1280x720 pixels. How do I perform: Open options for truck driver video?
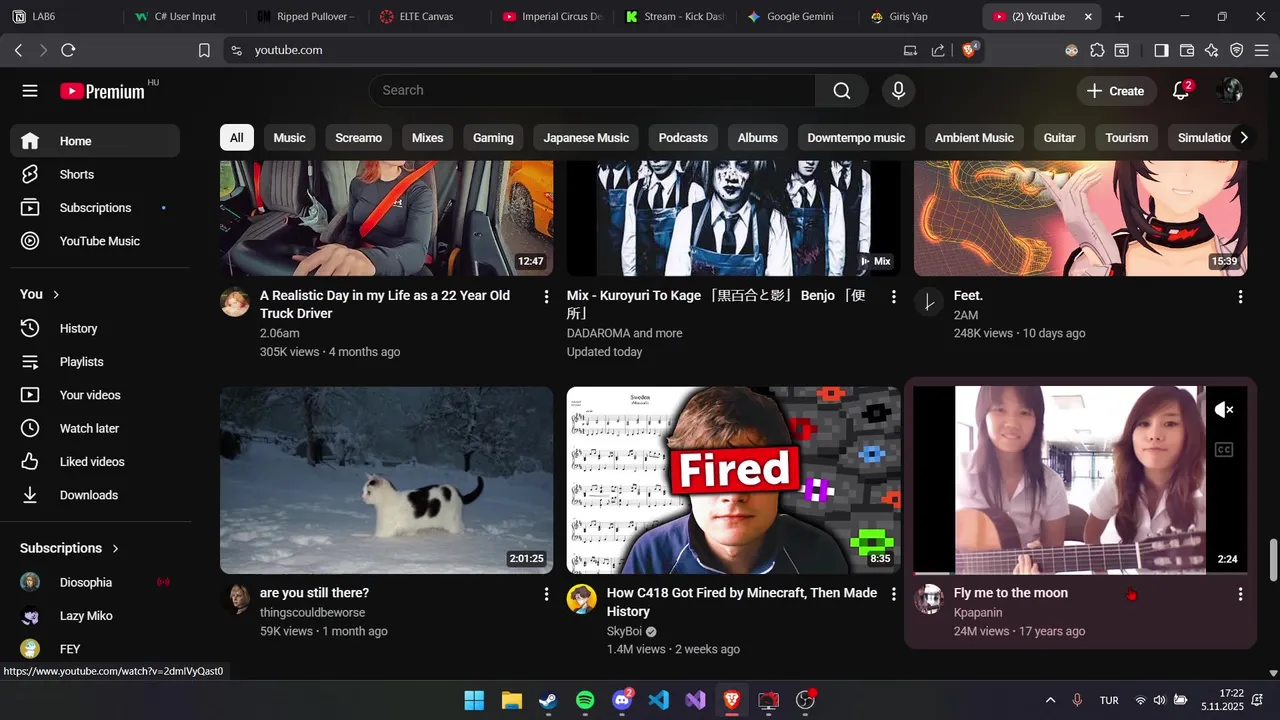(x=546, y=297)
